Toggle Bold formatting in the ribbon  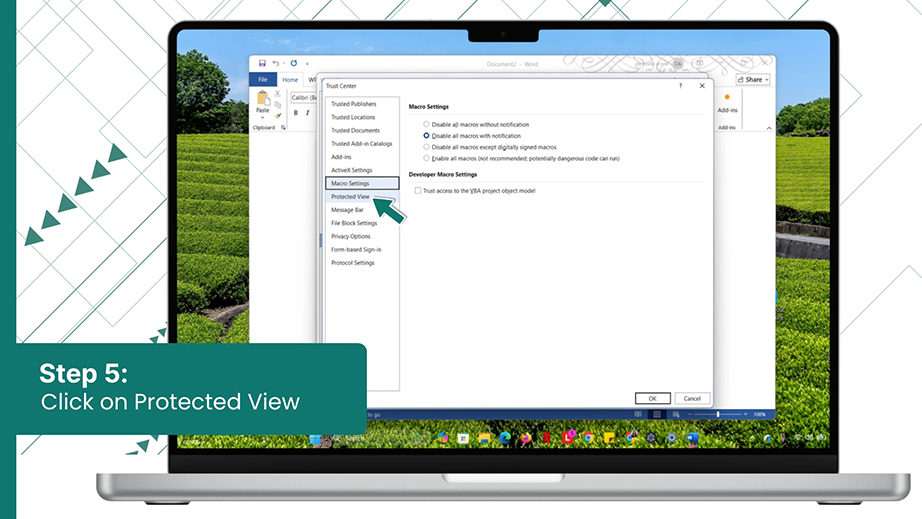click(296, 113)
